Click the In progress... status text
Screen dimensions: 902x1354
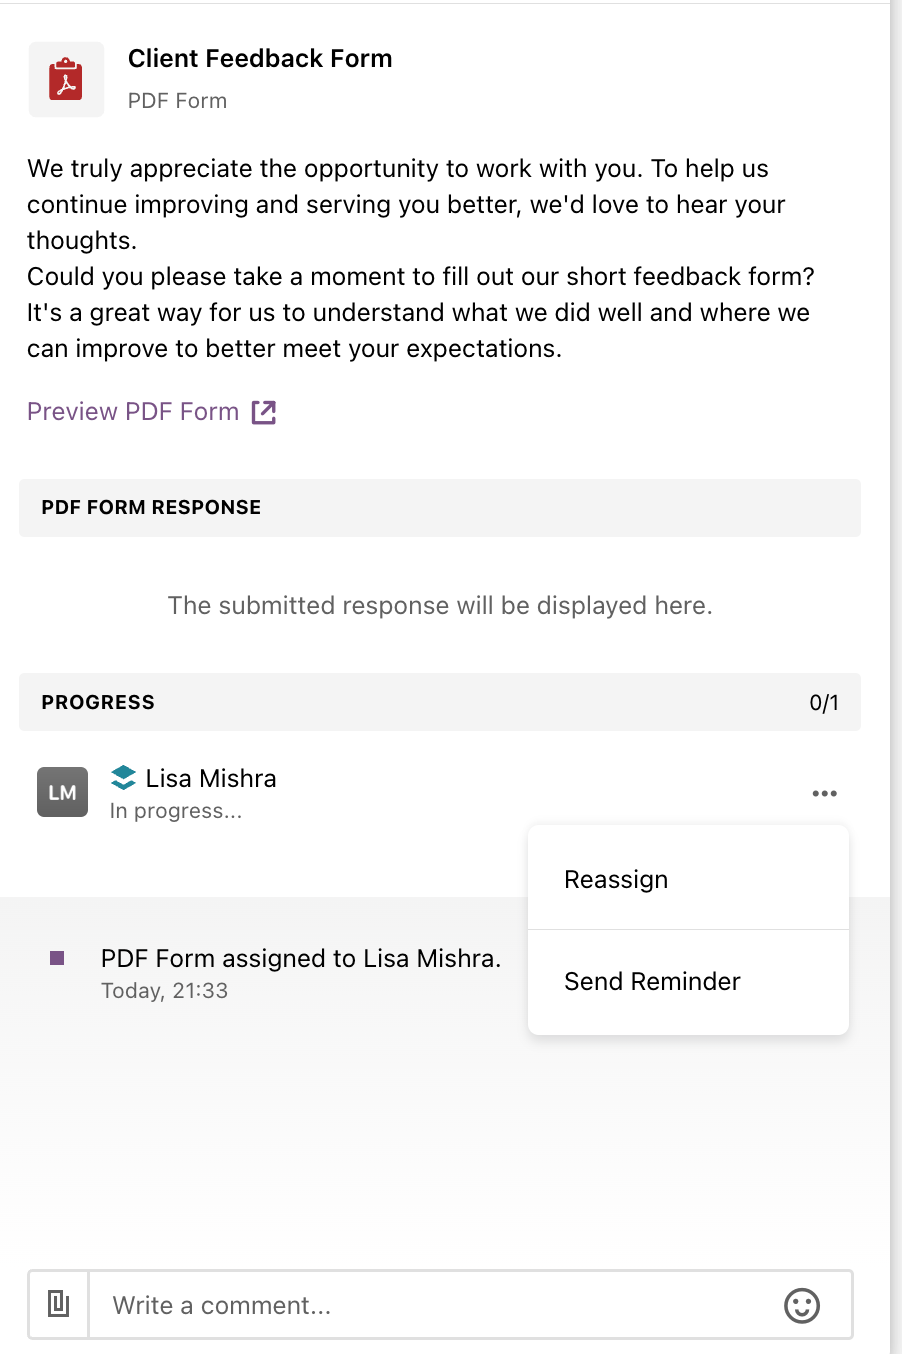click(176, 811)
